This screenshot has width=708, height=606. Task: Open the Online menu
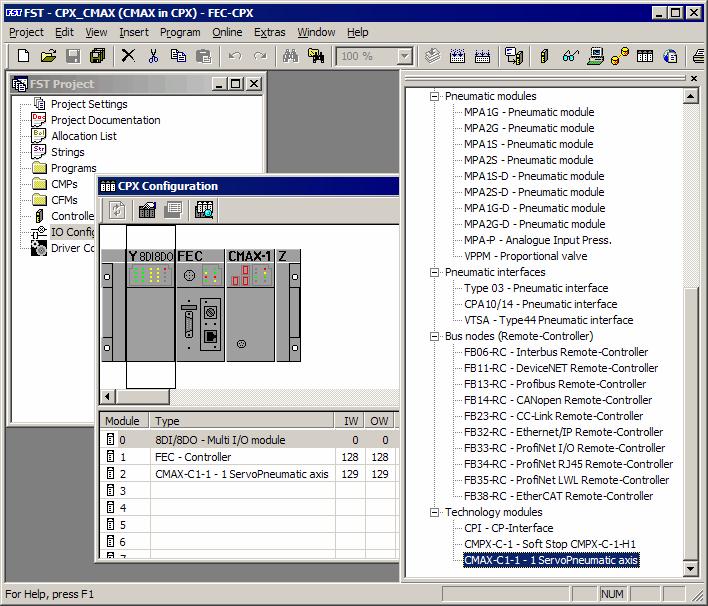tap(227, 33)
